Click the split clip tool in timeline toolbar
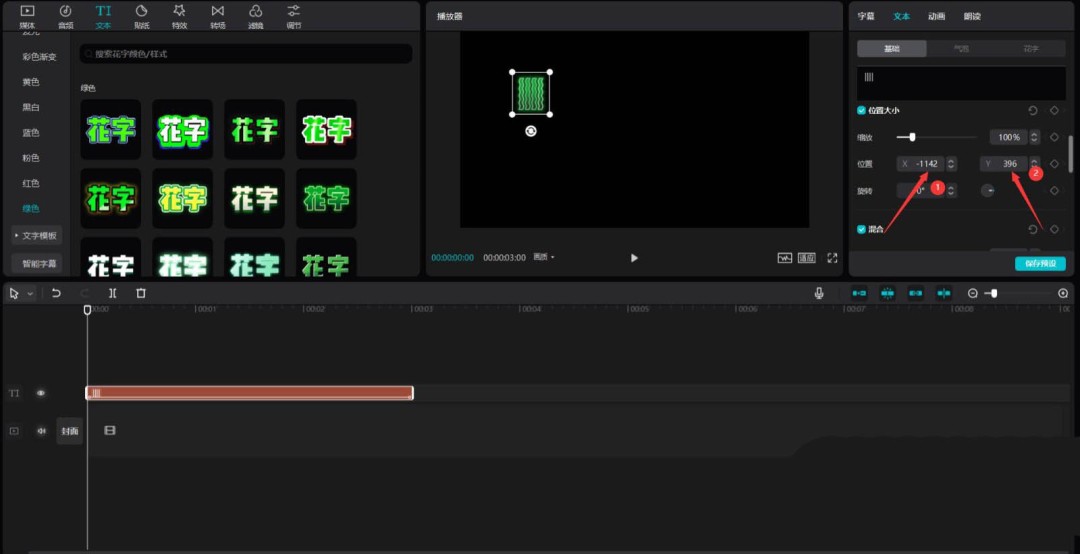 113,293
